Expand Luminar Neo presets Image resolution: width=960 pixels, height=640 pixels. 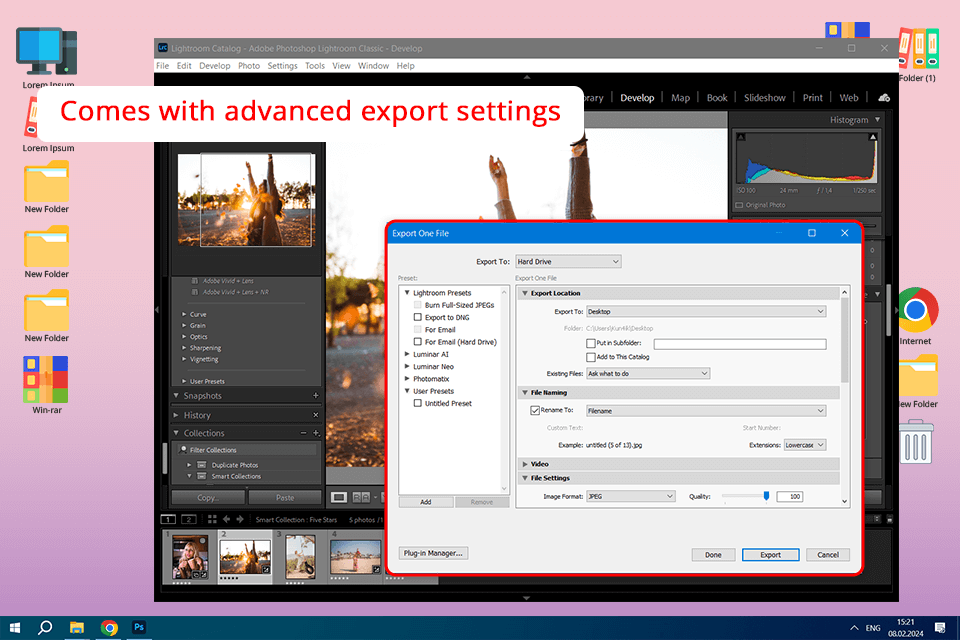pyautogui.click(x=407, y=366)
